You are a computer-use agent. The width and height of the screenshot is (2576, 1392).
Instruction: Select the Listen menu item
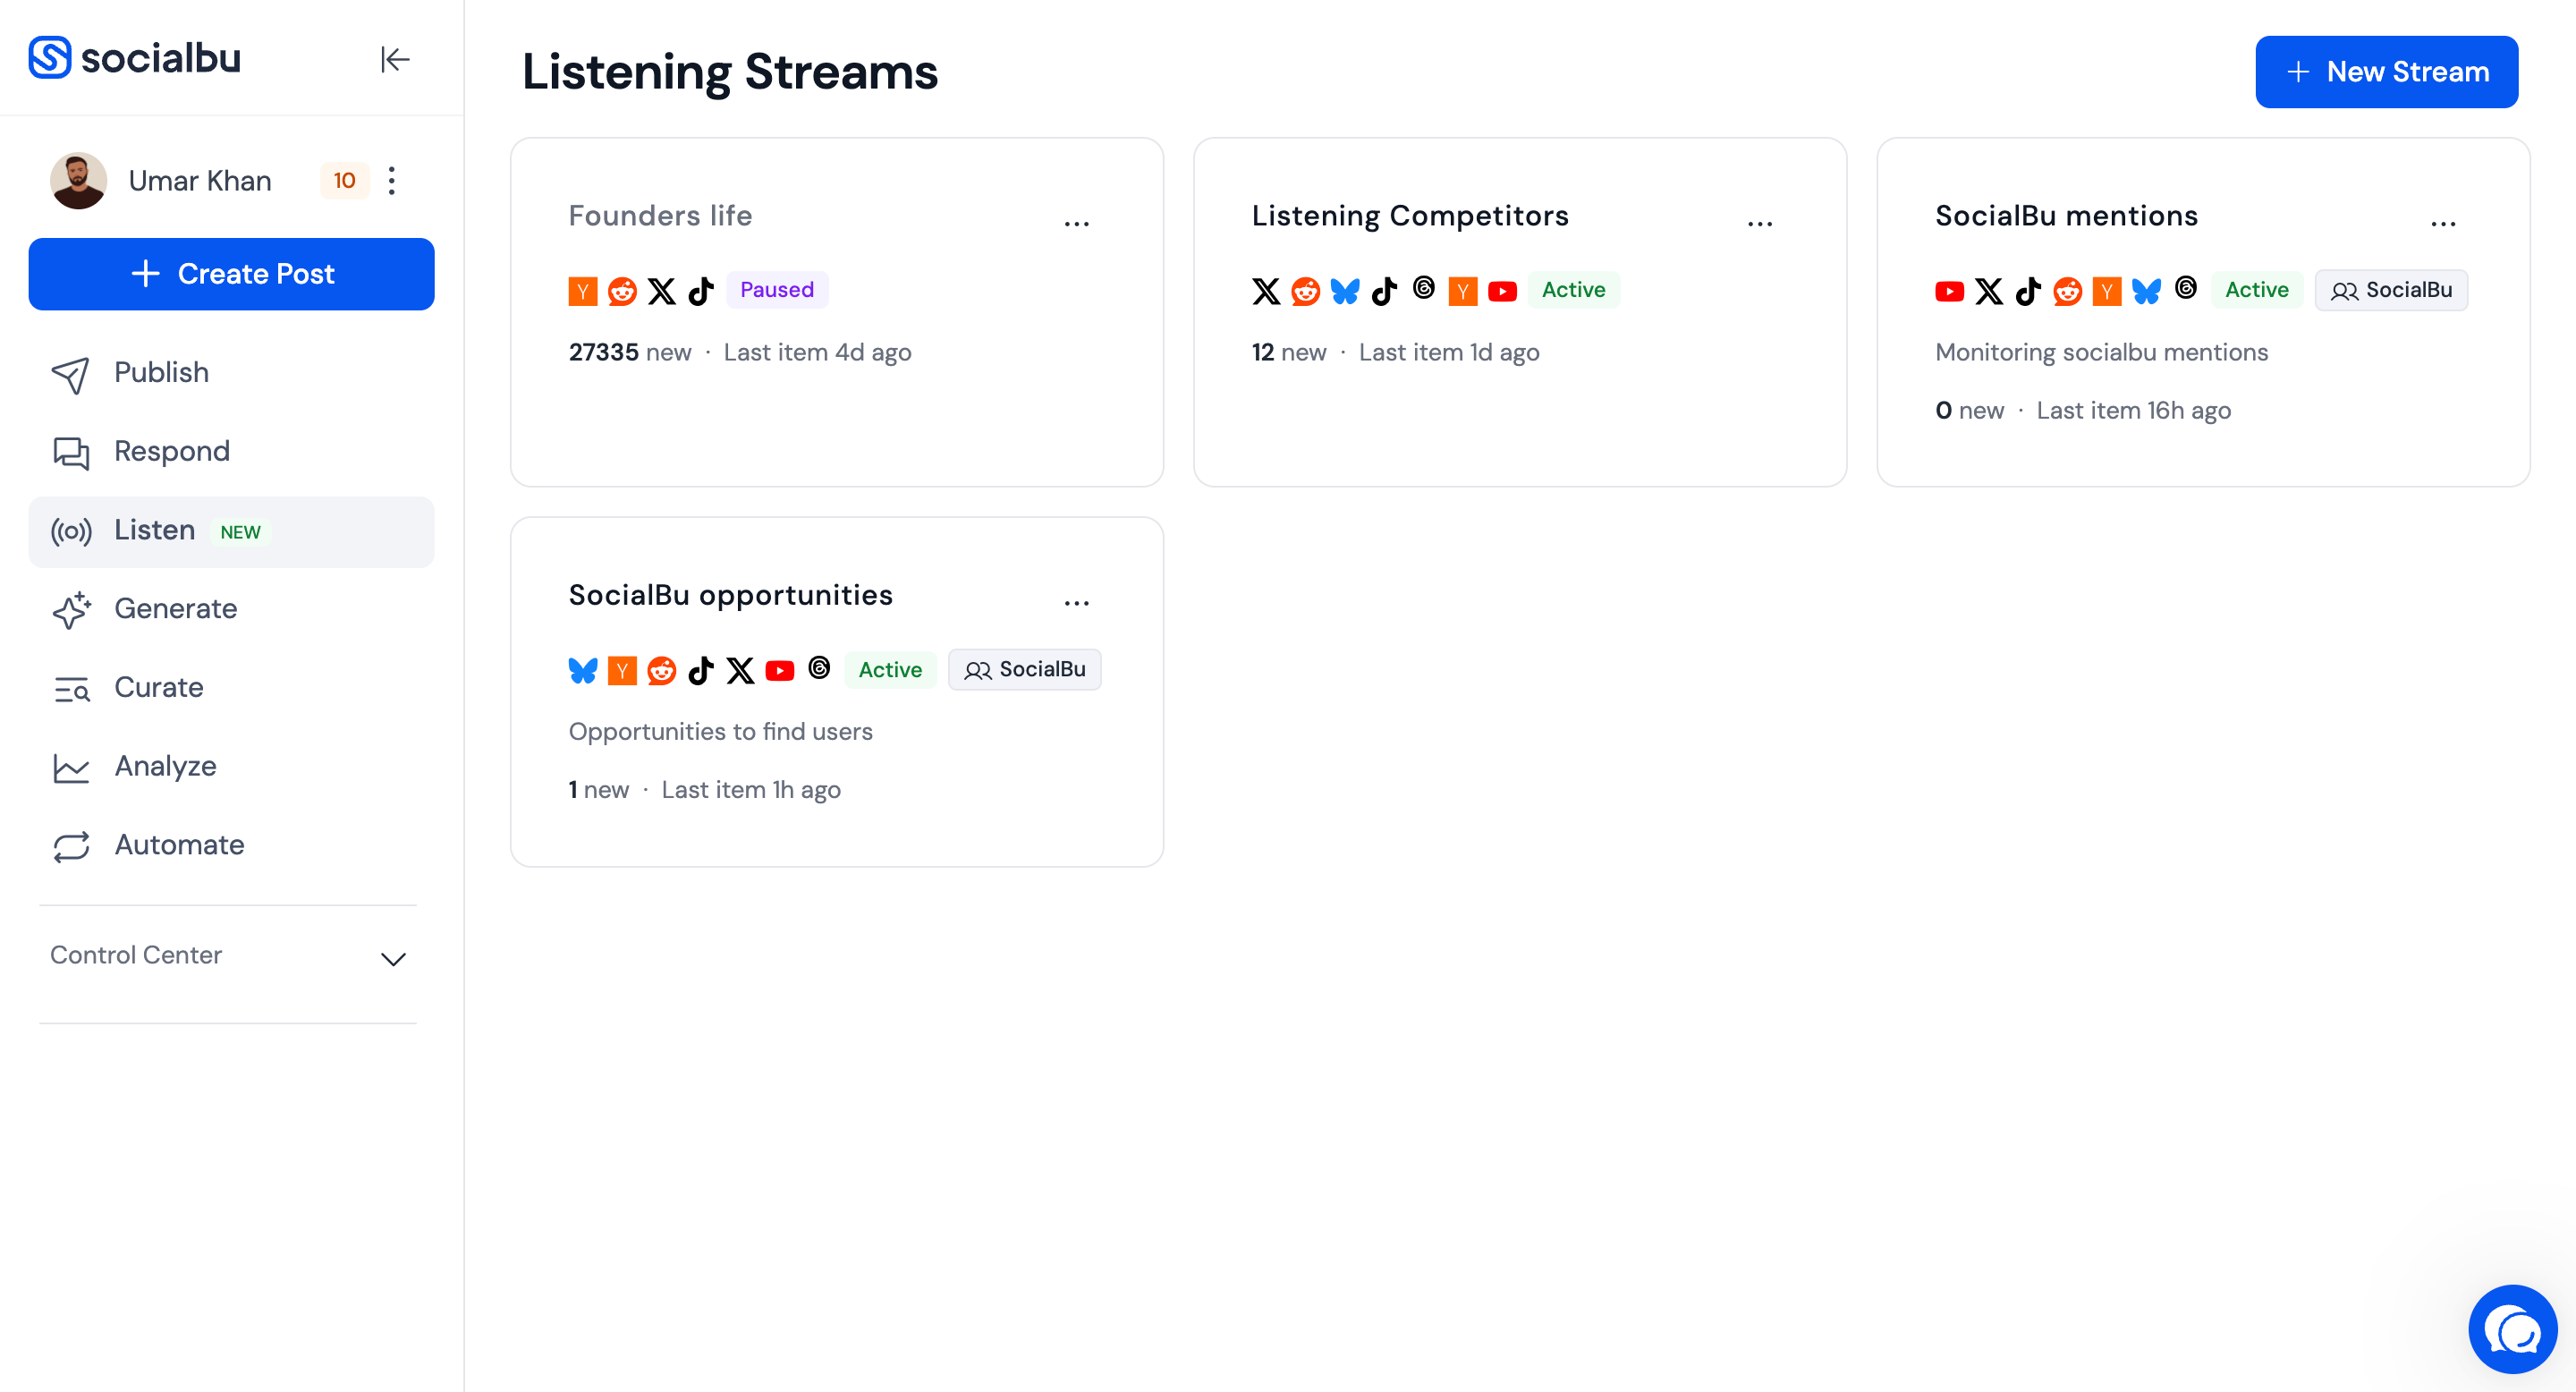(231, 531)
